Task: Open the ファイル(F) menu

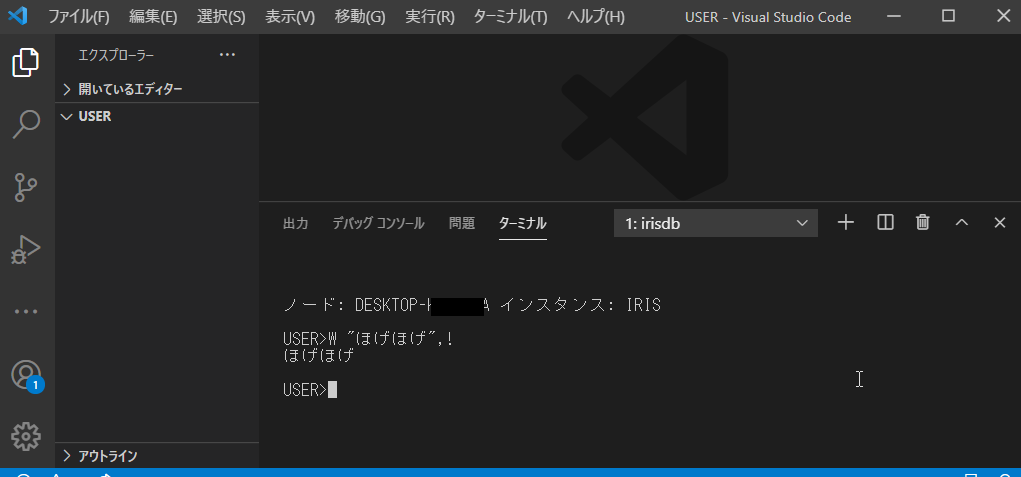Action: pyautogui.click(x=79, y=17)
